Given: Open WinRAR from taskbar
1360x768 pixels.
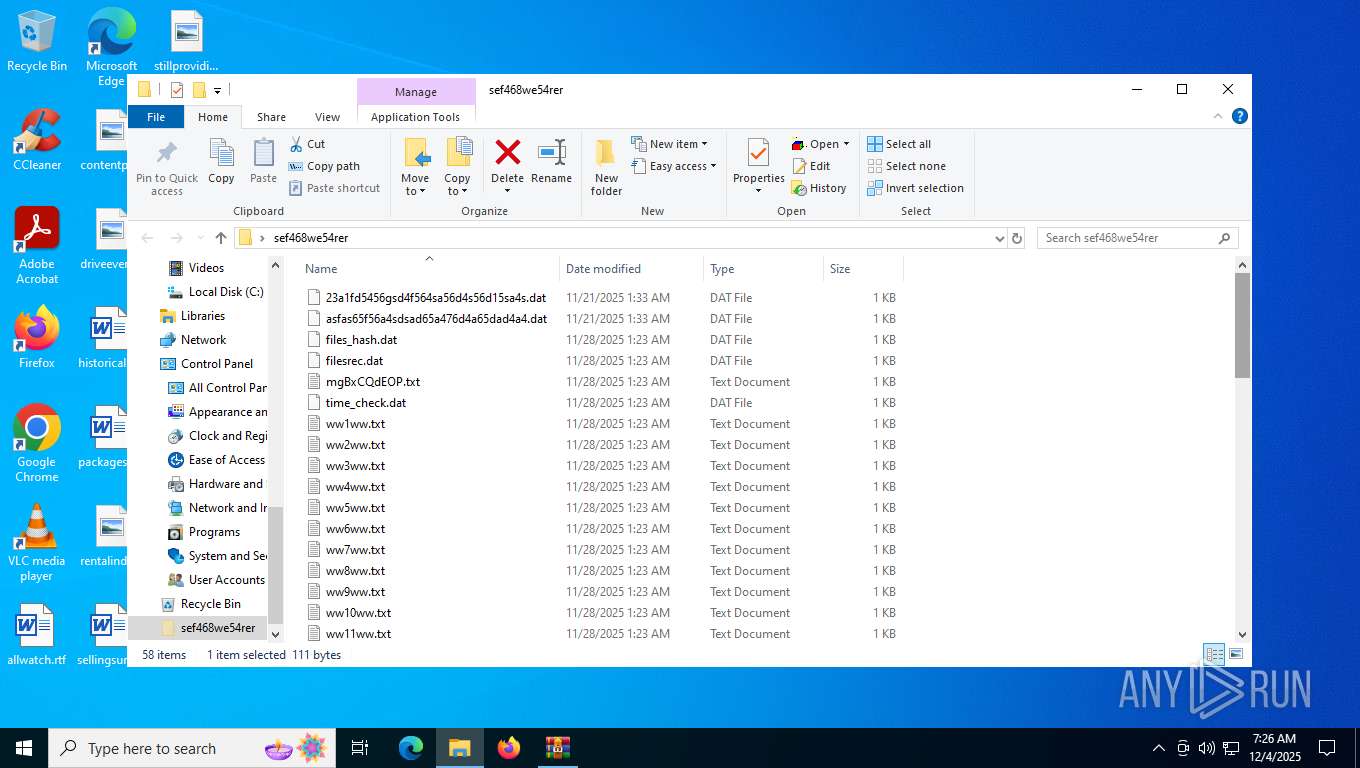Looking at the screenshot, I should [x=557, y=747].
